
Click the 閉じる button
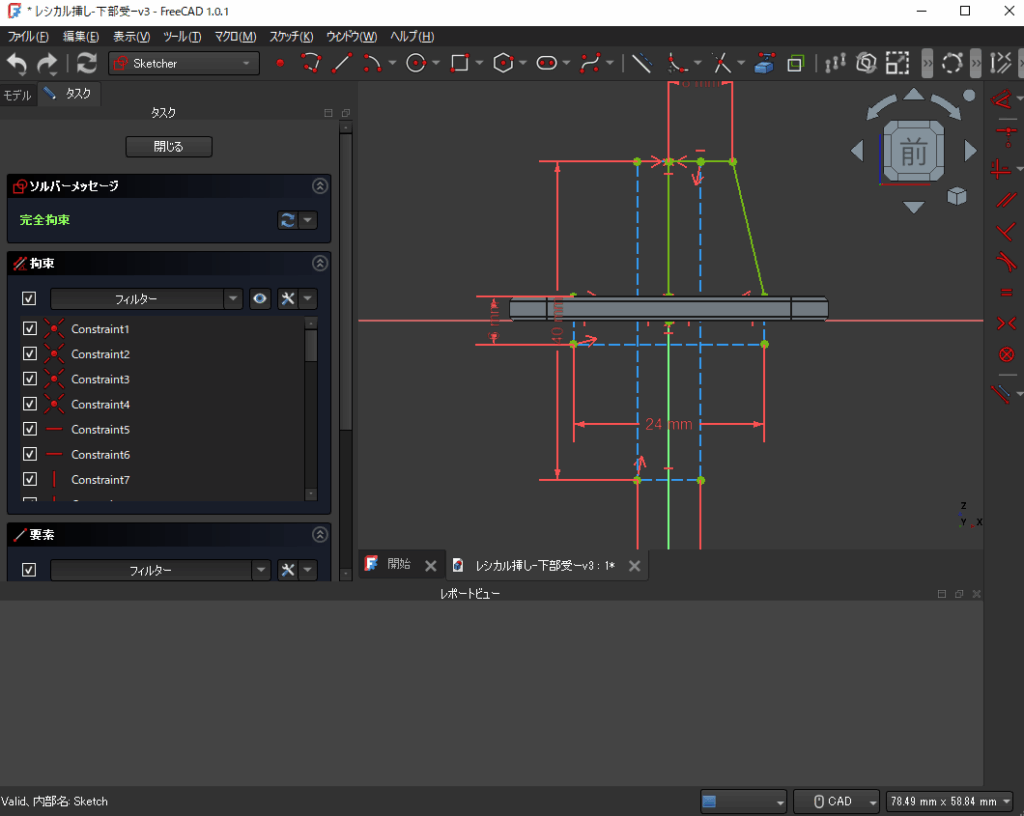(169, 147)
